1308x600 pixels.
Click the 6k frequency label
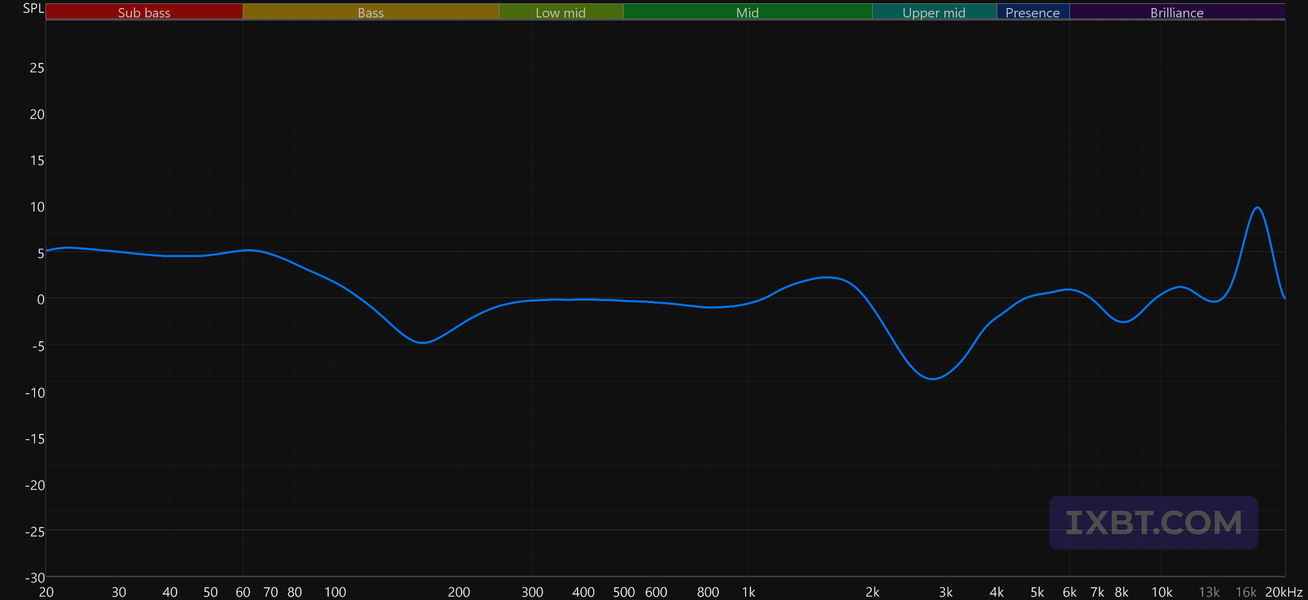(x=1070, y=592)
